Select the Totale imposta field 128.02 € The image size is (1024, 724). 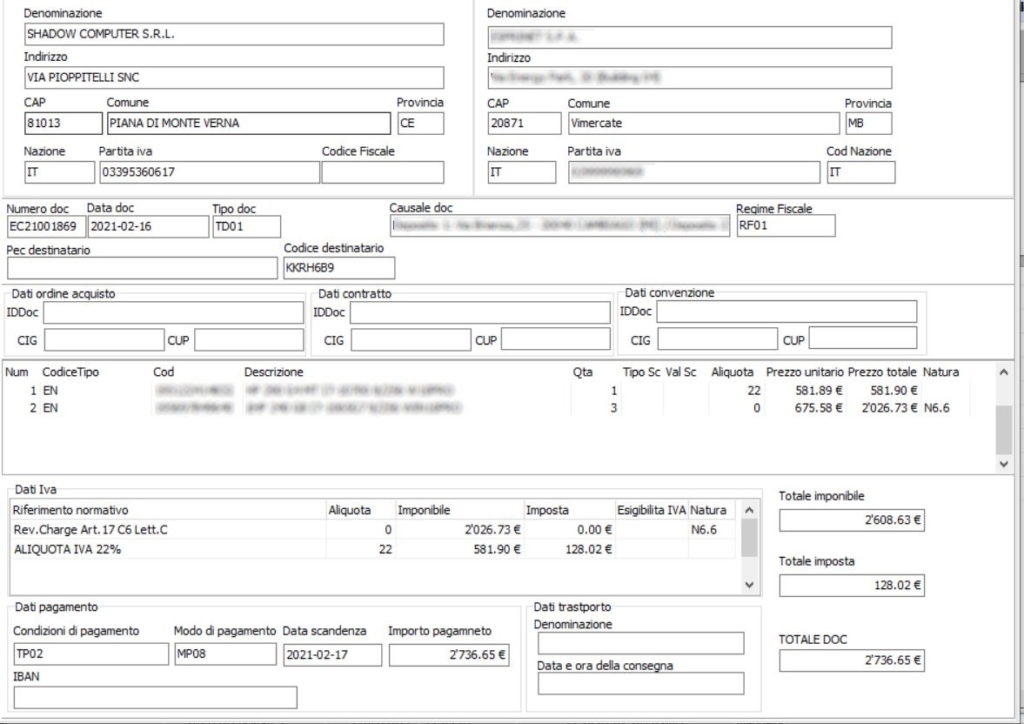[x=852, y=585]
